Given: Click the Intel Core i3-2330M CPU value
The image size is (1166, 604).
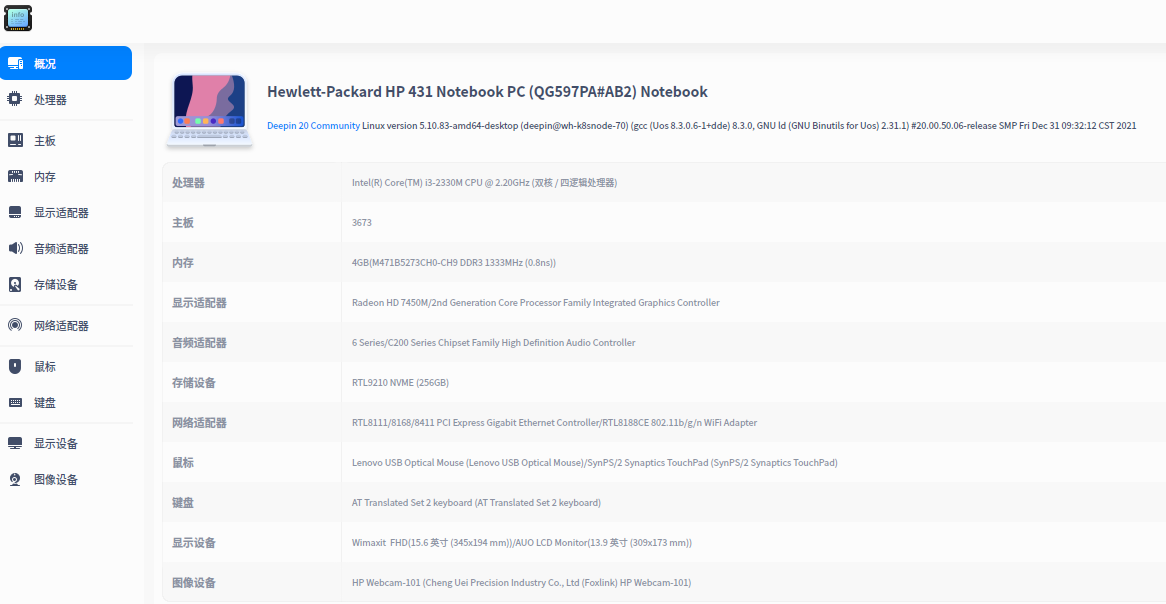Looking at the screenshot, I should (x=484, y=182).
